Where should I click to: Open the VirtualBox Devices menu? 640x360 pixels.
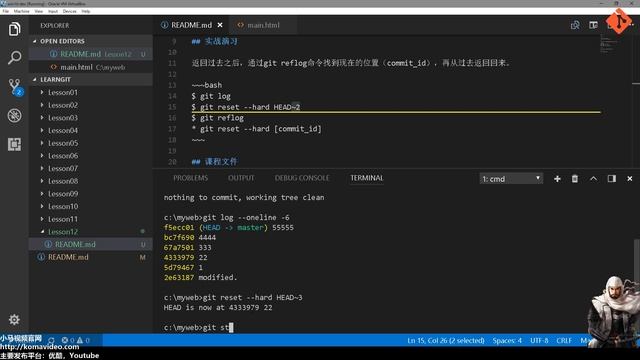pos(69,11)
